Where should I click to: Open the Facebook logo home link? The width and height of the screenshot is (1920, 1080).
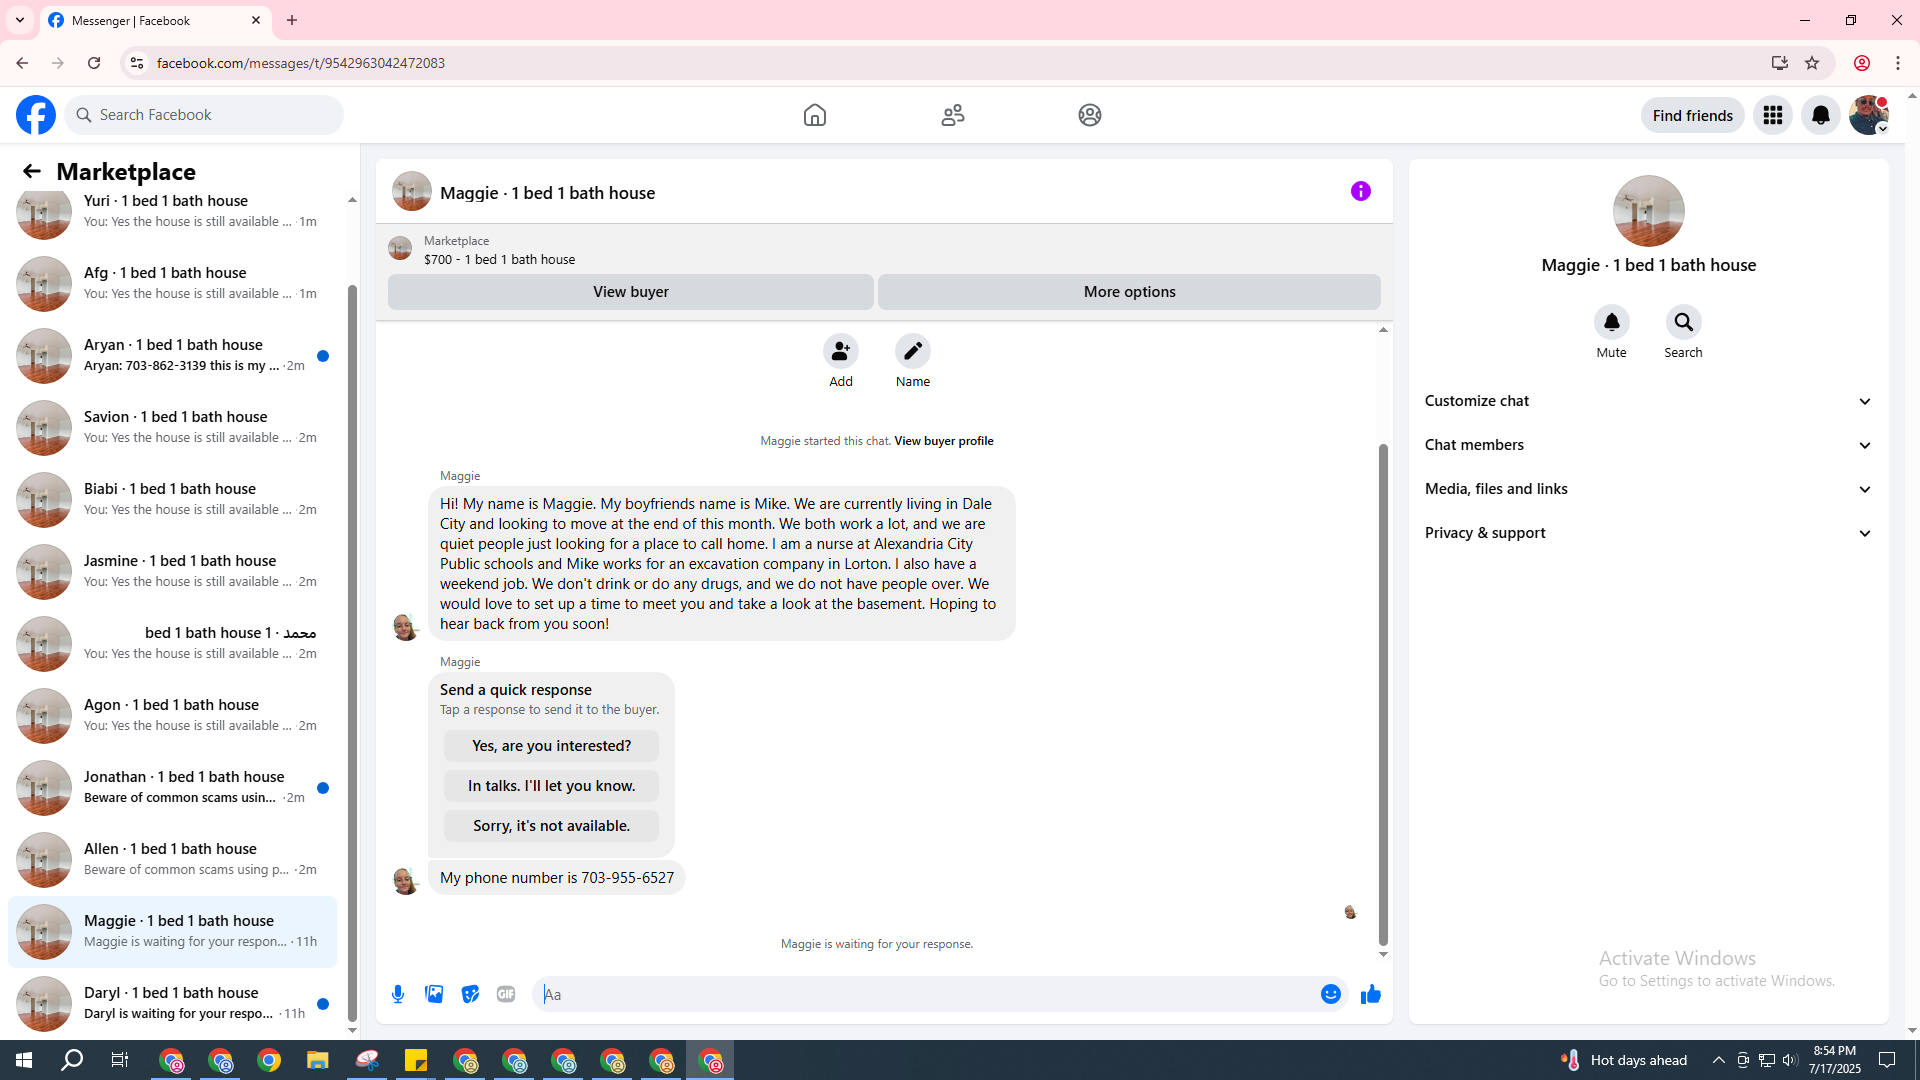[x=36, y=115]
